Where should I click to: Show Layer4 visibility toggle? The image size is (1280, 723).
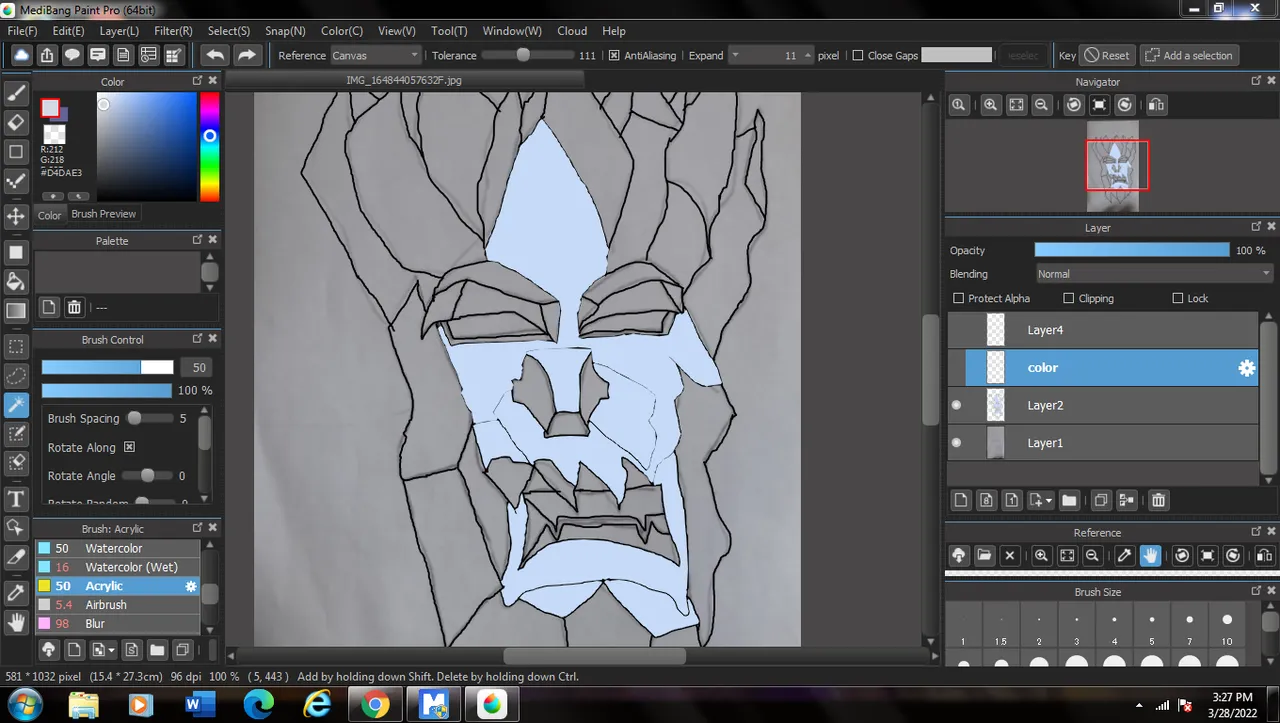click(x=957, y=330)
